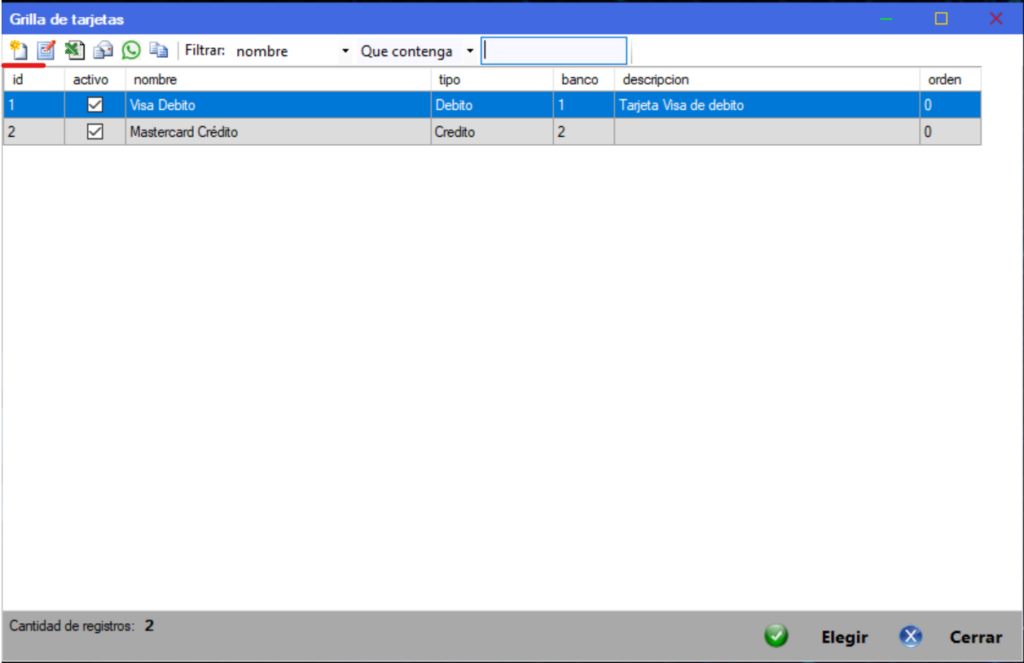The width and height of the screenshot is (1024, 663).
Task: Select the Visa Debito name cell
Action: tap(278, 105)
